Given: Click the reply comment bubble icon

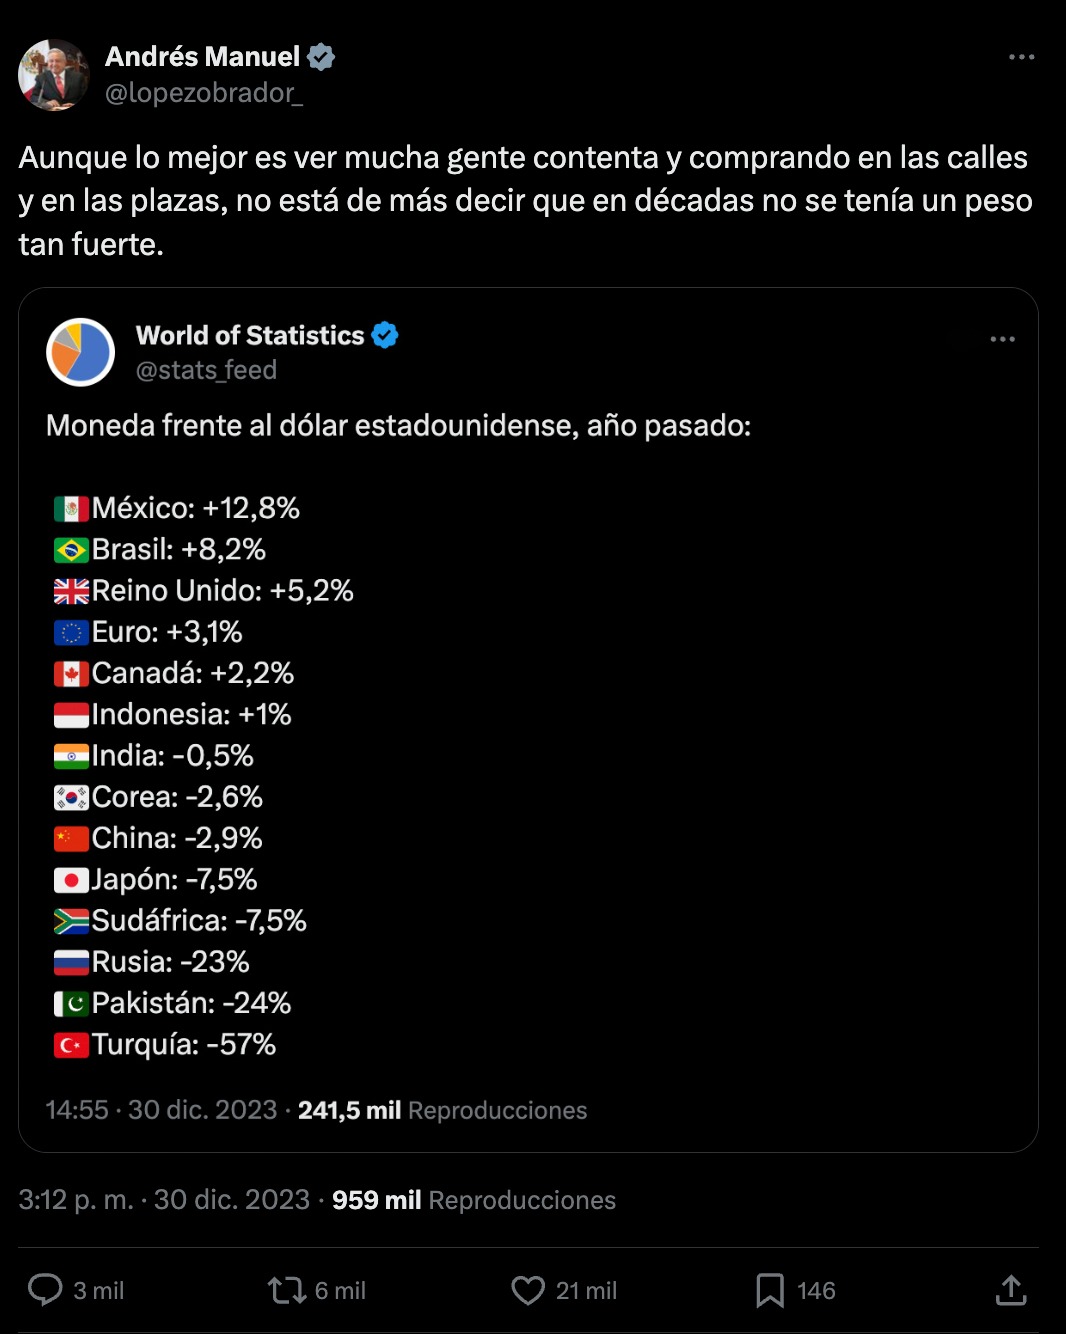Looking at the screenshot, I should click(x=45, y=1290).
